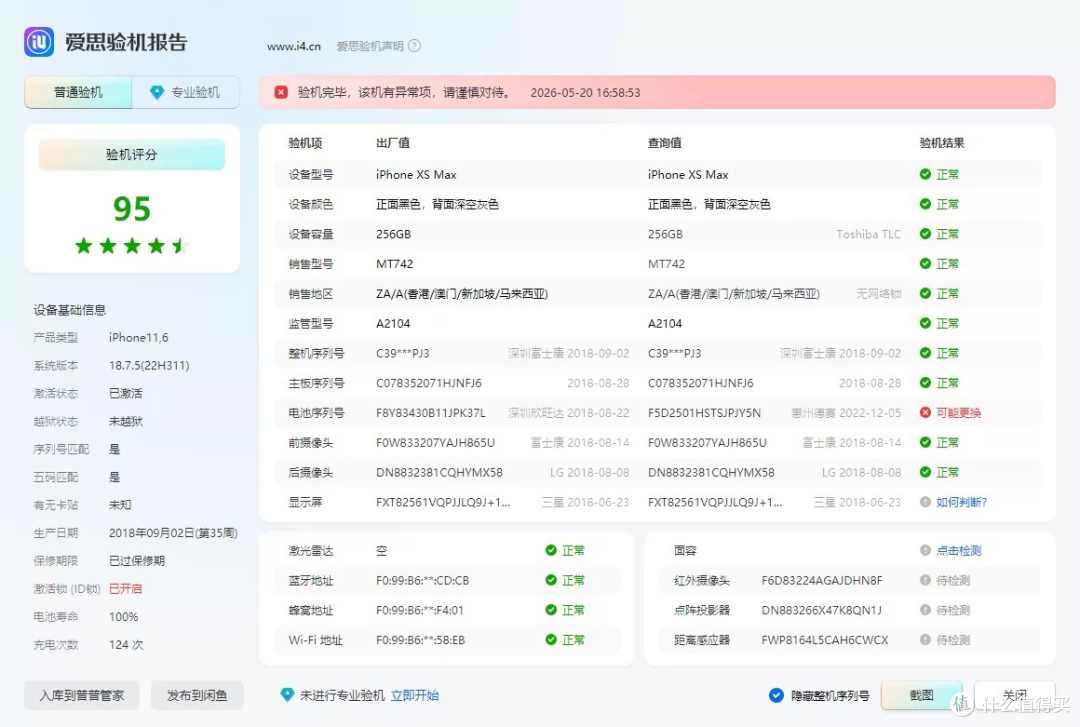Click the Wi-Fi address F0:99:B6:**:58:EB

pyautogui.click(x=420, y=640)
